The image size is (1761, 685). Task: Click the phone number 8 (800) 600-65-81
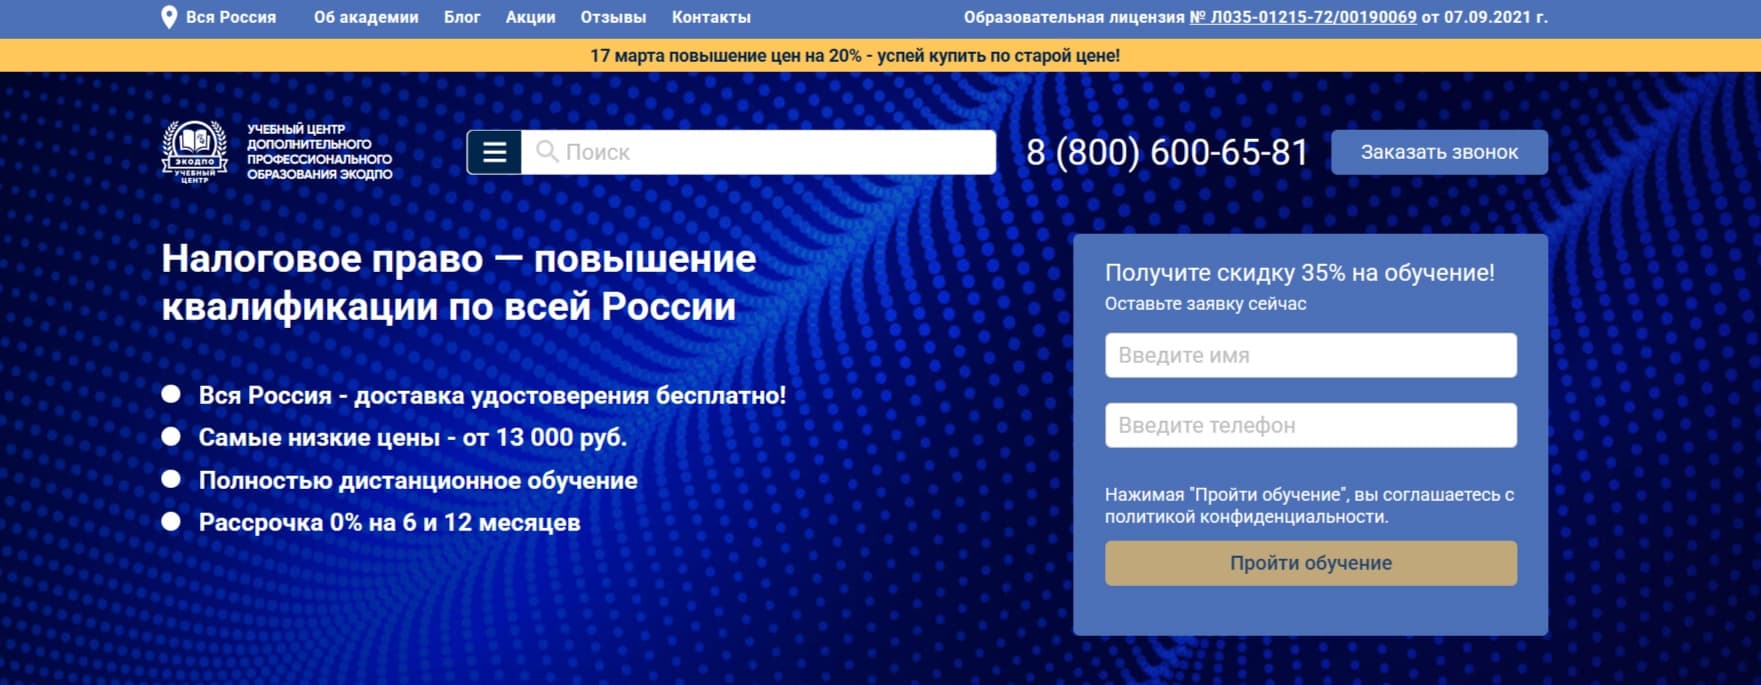click(x=1167, y=152)
